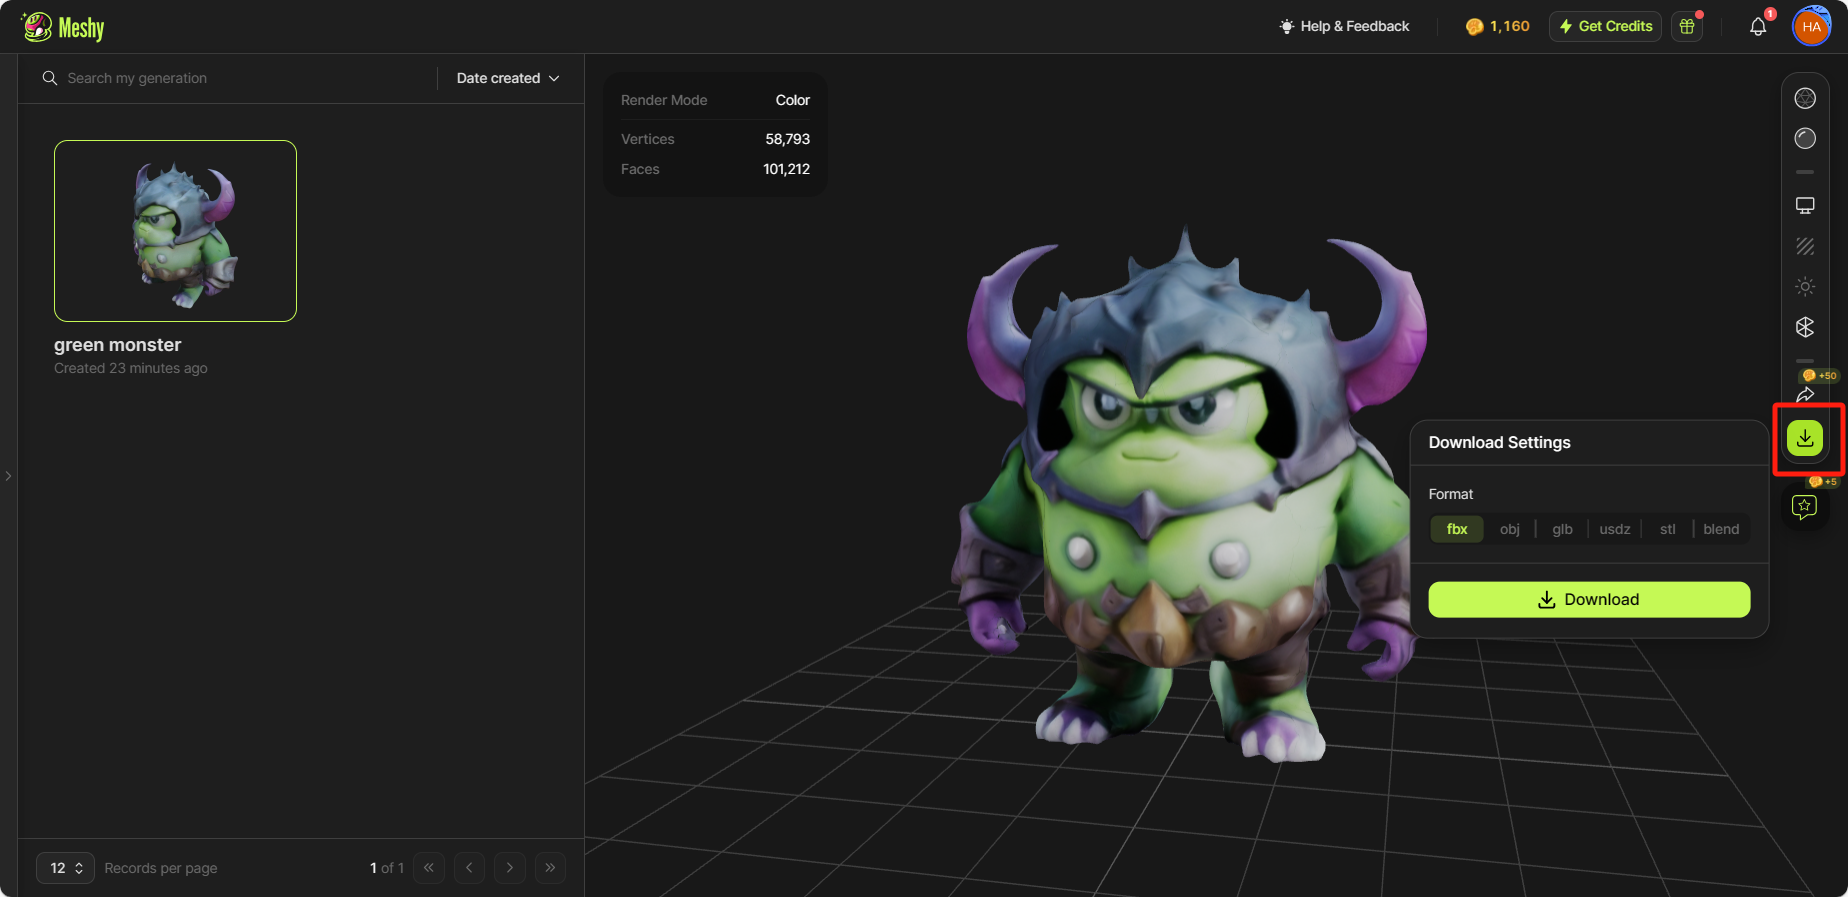Click the Download button
Screen dimensions: 1848x897
coord(1589,599)
